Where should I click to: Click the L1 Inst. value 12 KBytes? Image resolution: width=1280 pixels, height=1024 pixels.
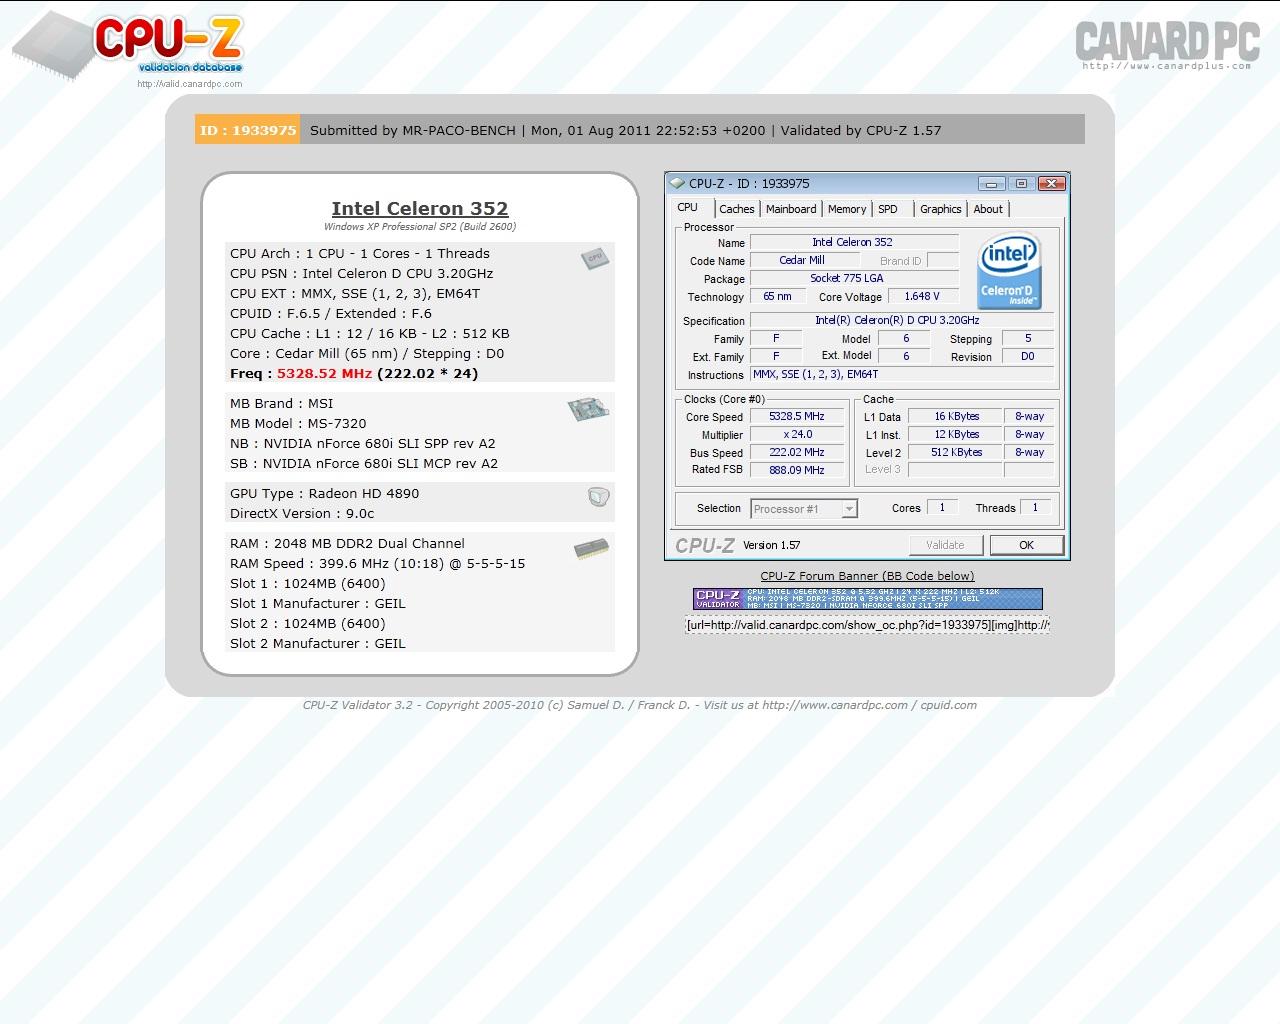[x=957, y=434]
